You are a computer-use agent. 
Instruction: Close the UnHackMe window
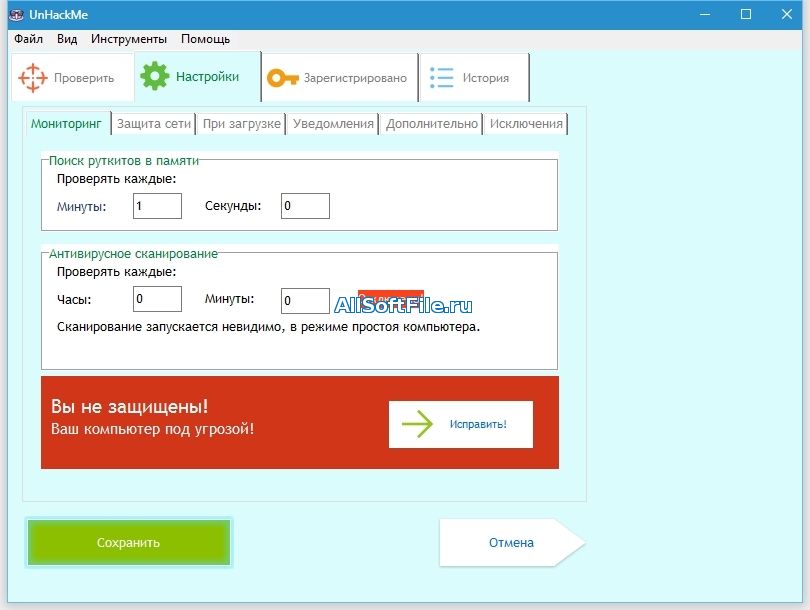point(786,14)
